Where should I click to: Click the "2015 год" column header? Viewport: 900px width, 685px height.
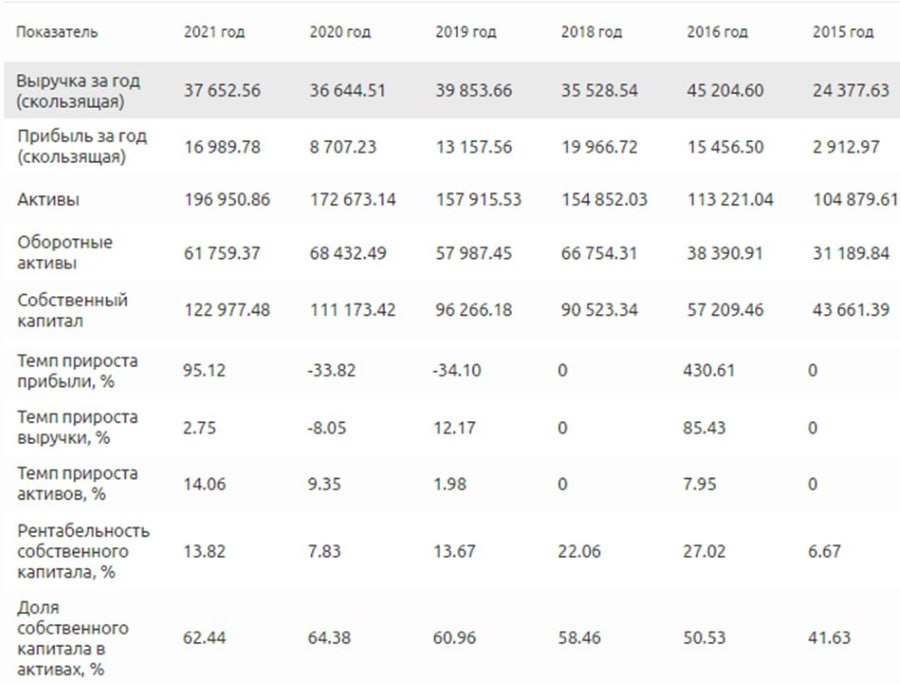pyautogui.click(x=843, y=32)
